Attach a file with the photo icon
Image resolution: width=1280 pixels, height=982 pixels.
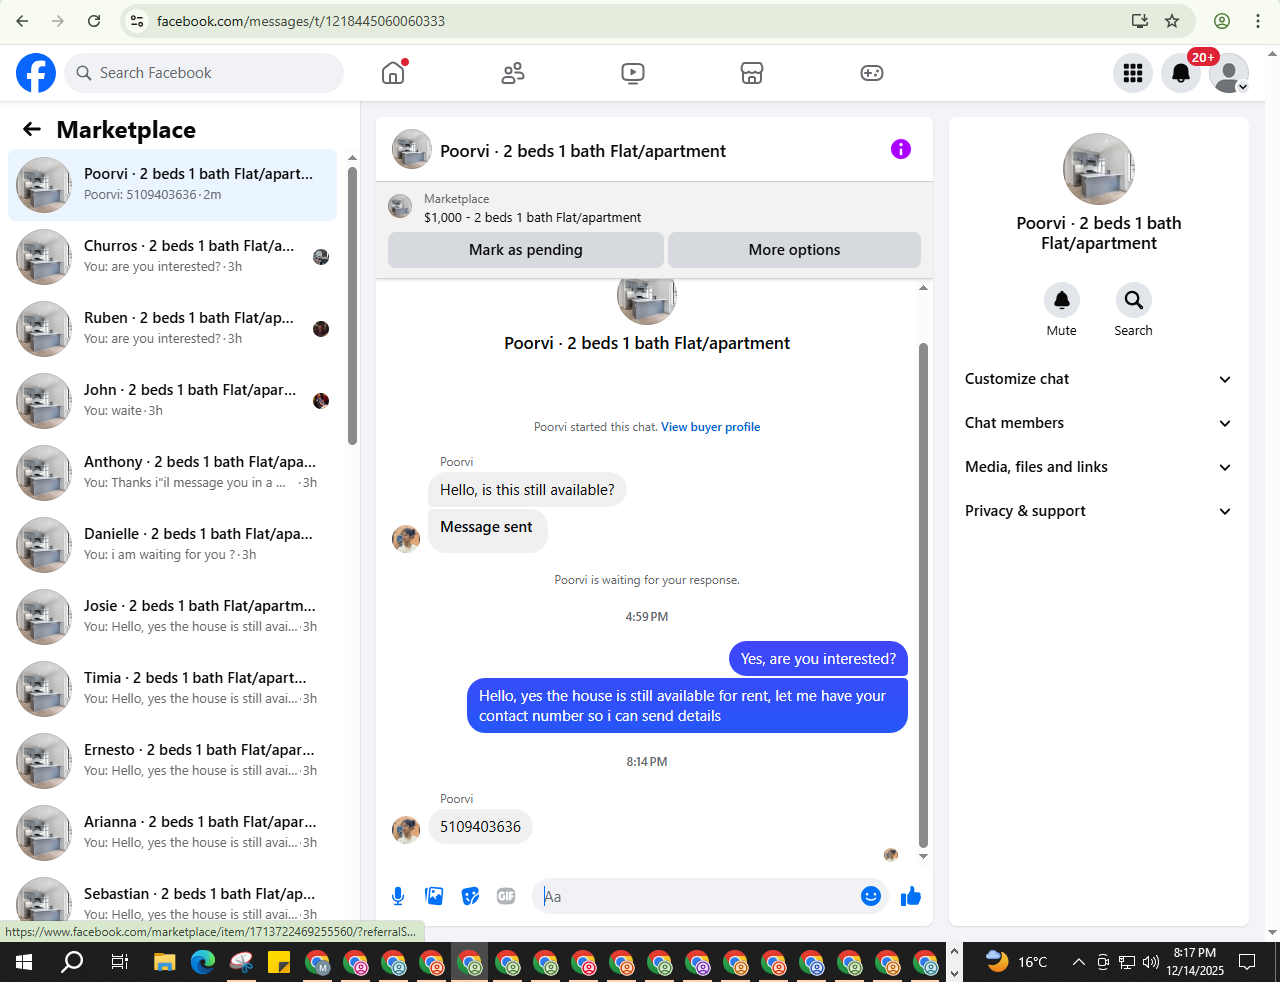434,896
